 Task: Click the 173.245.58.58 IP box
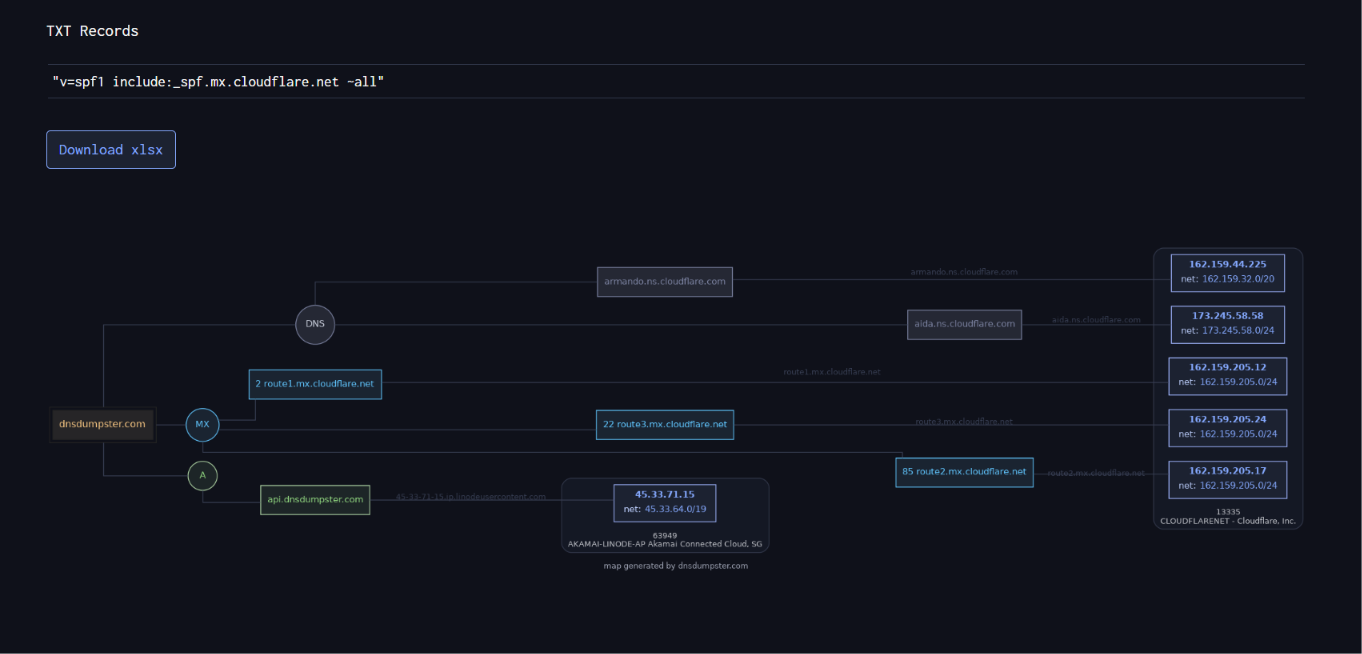coord(1227,324)
